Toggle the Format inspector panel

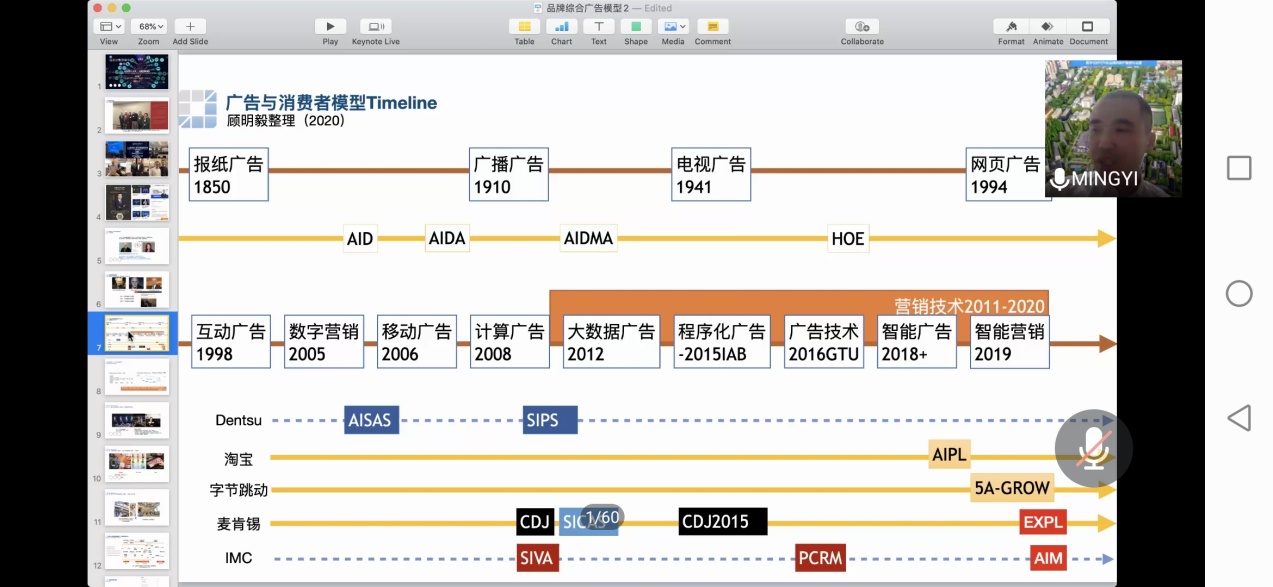tap(1010, 27)
